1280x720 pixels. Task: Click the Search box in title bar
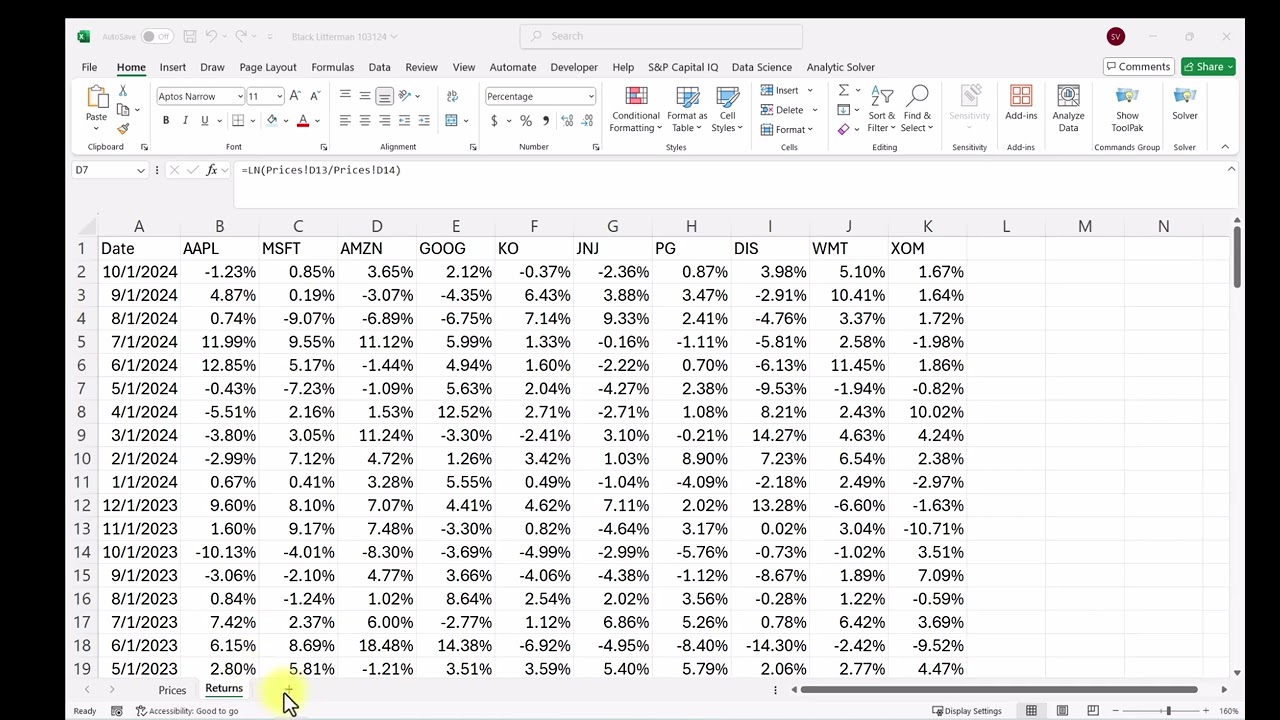coord(661,36)
